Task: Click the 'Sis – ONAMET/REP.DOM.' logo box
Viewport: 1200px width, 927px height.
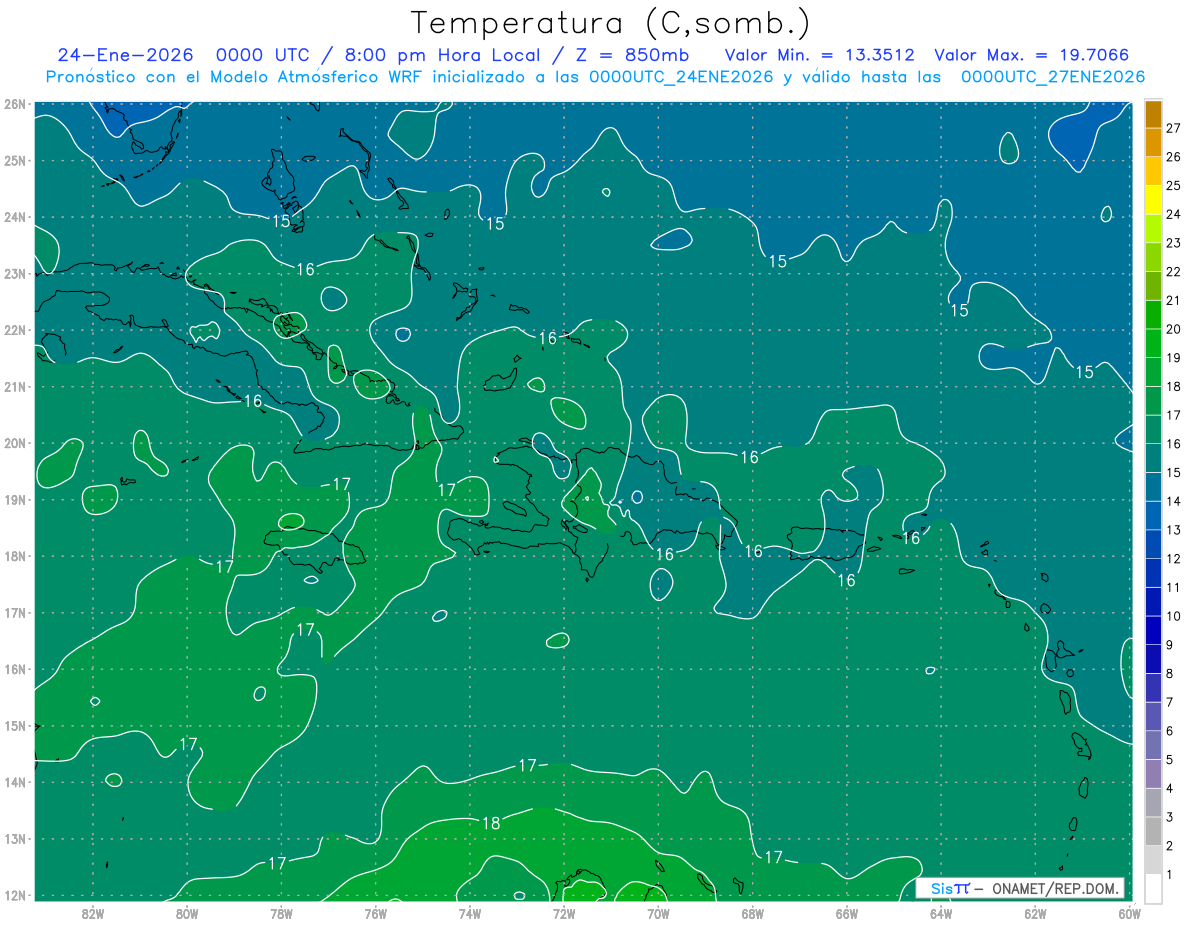Action: tap(1020, 888)
